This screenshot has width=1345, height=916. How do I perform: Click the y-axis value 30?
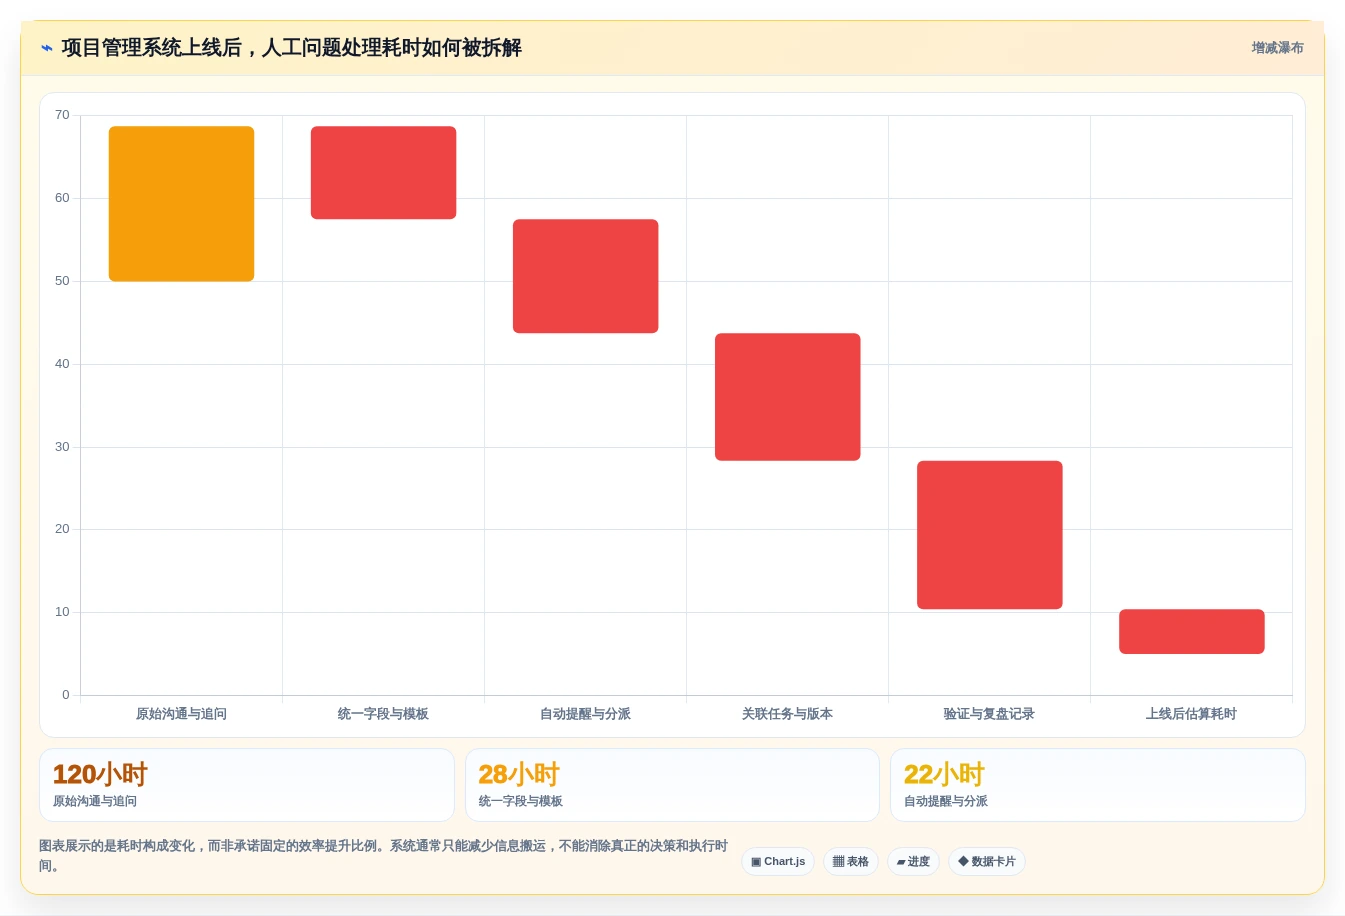pyautogui.click(x=62, y=447)
